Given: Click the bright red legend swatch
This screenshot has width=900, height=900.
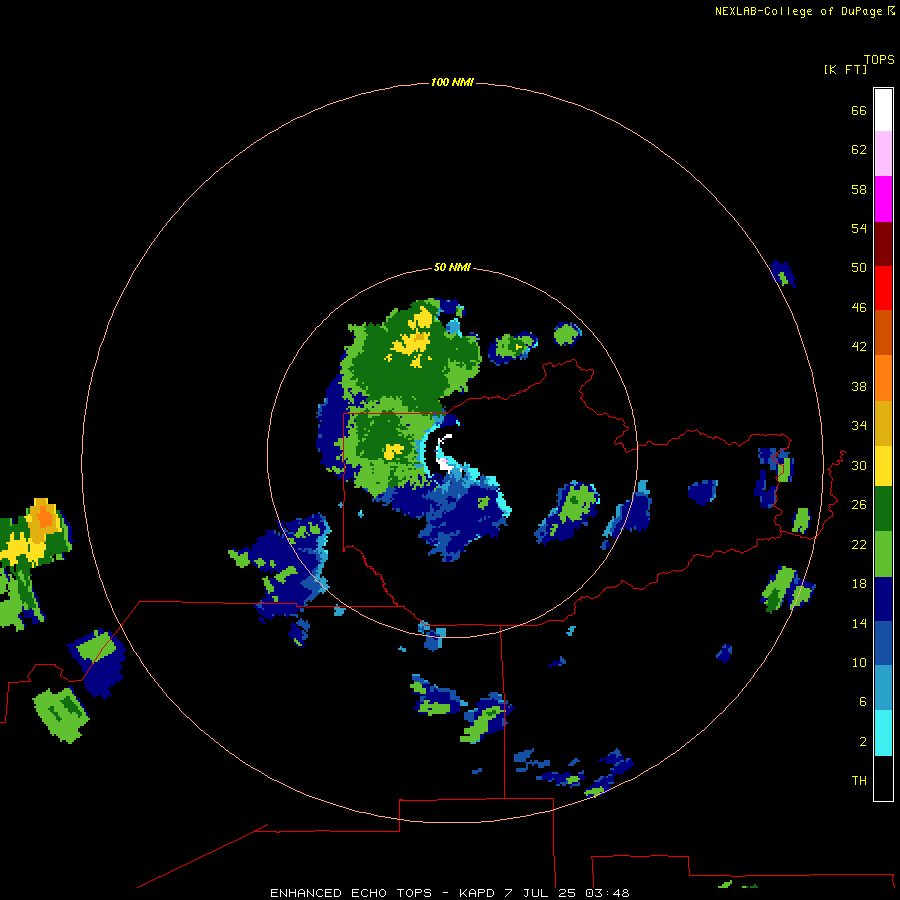Looking at the screenshot, I should tap(883, 288).
